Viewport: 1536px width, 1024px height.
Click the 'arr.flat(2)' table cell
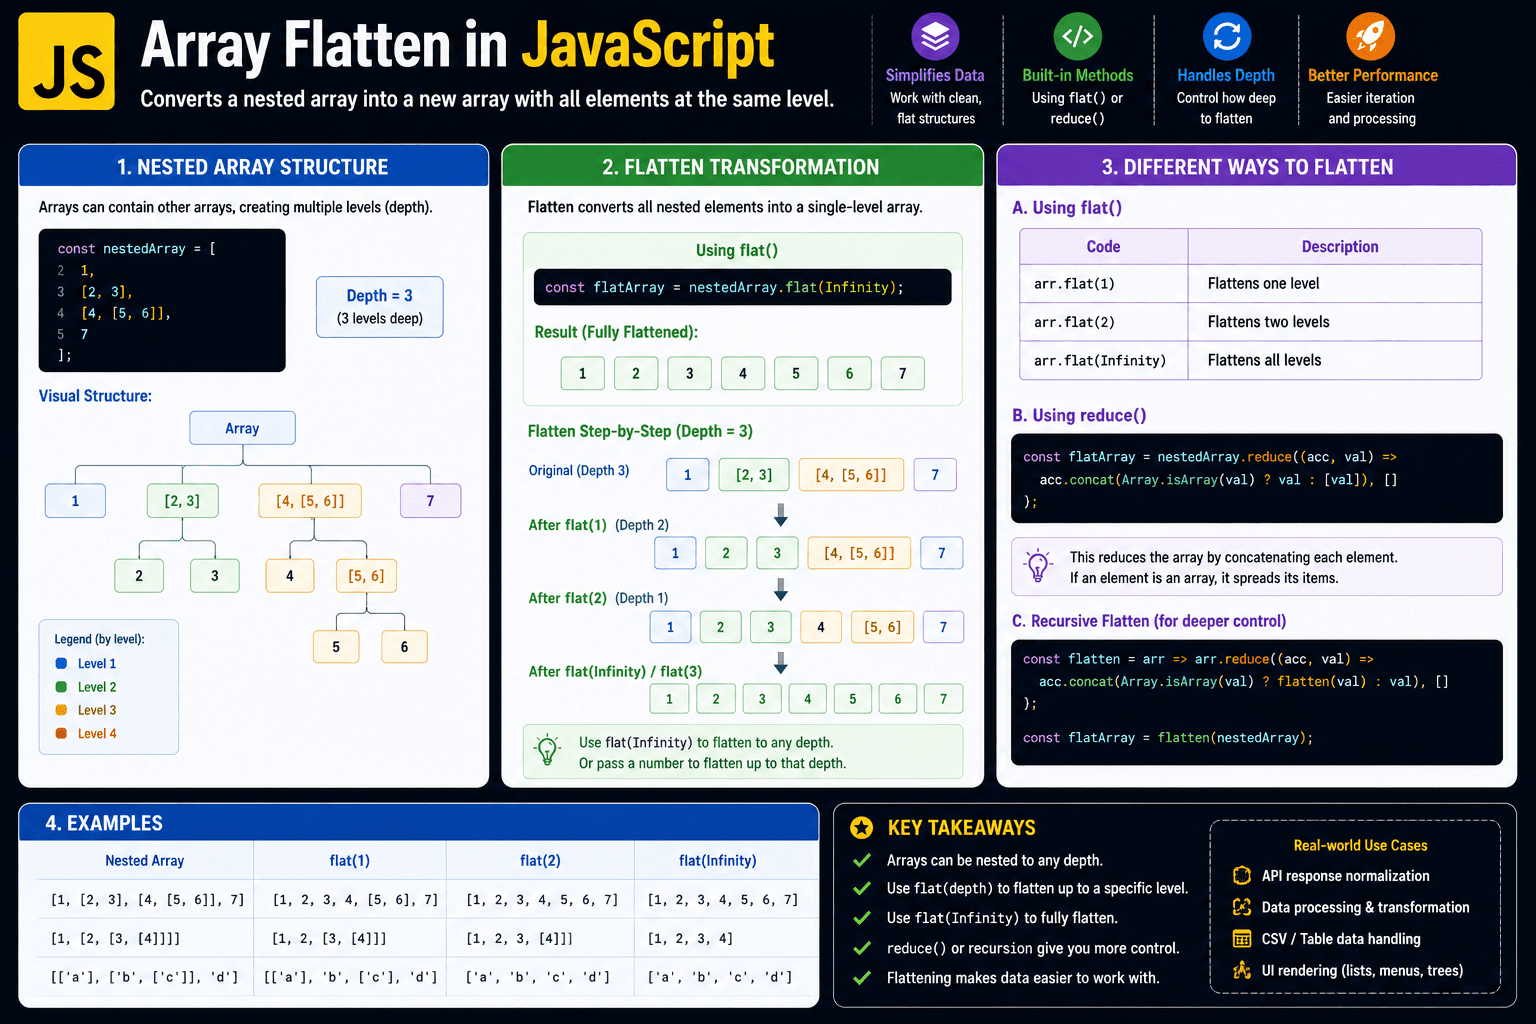(1103, 322)
